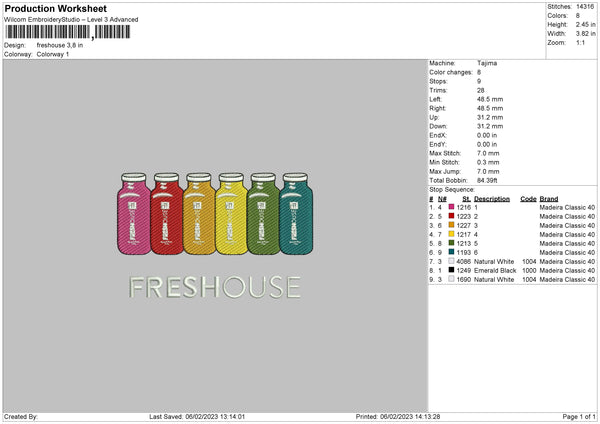Click the 'N#' column header
Screen dimensions: 600x424
[x=442, y=199]
